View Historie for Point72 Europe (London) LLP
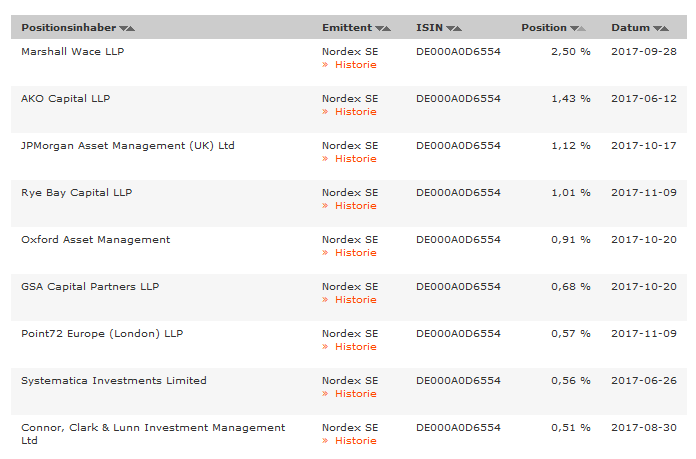The height and width of the screenshot is (459, 696). [x=355, y=347]
